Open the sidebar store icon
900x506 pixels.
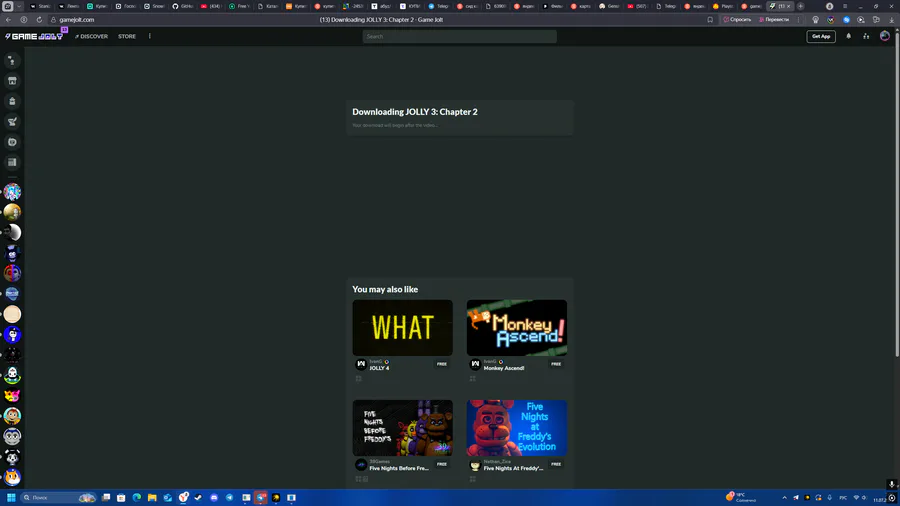pyautogui.click(x=12, y=81)
